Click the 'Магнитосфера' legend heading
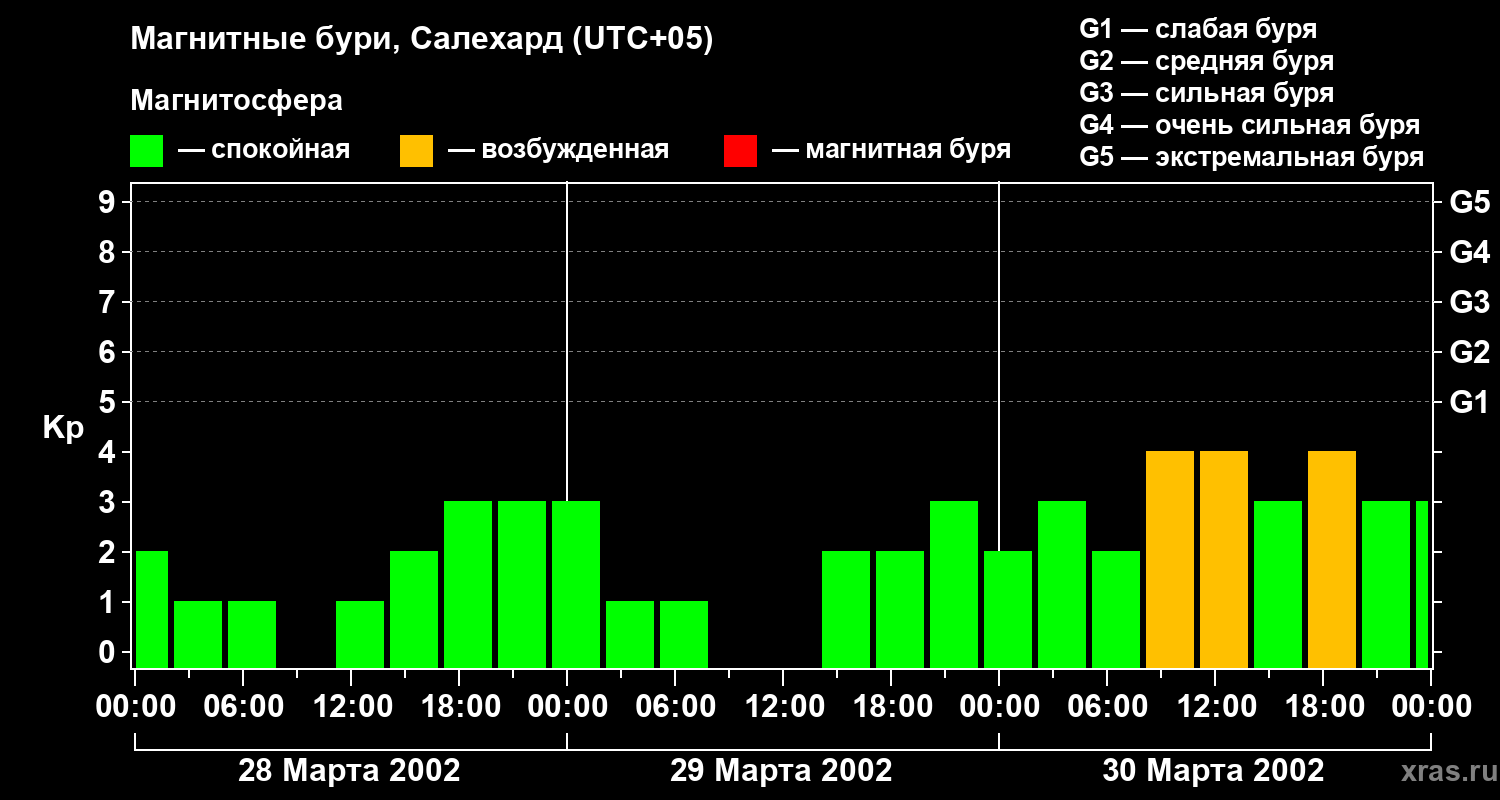 [236, 101]
